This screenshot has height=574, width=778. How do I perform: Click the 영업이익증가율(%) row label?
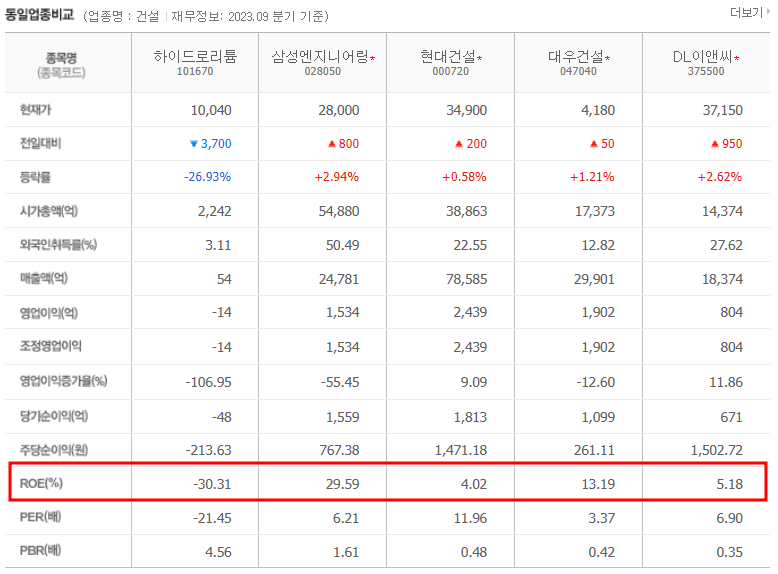pos(64,381)
